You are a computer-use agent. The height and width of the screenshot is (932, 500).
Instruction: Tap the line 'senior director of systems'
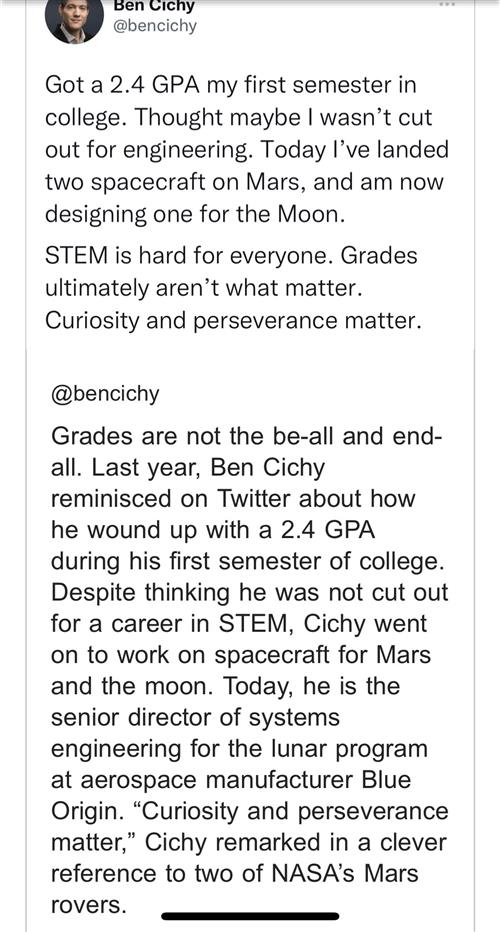coord(196,717)
